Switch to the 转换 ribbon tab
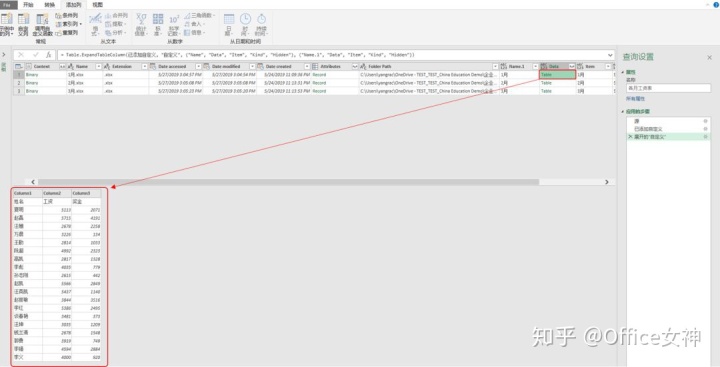 click(x=49, y=5)
